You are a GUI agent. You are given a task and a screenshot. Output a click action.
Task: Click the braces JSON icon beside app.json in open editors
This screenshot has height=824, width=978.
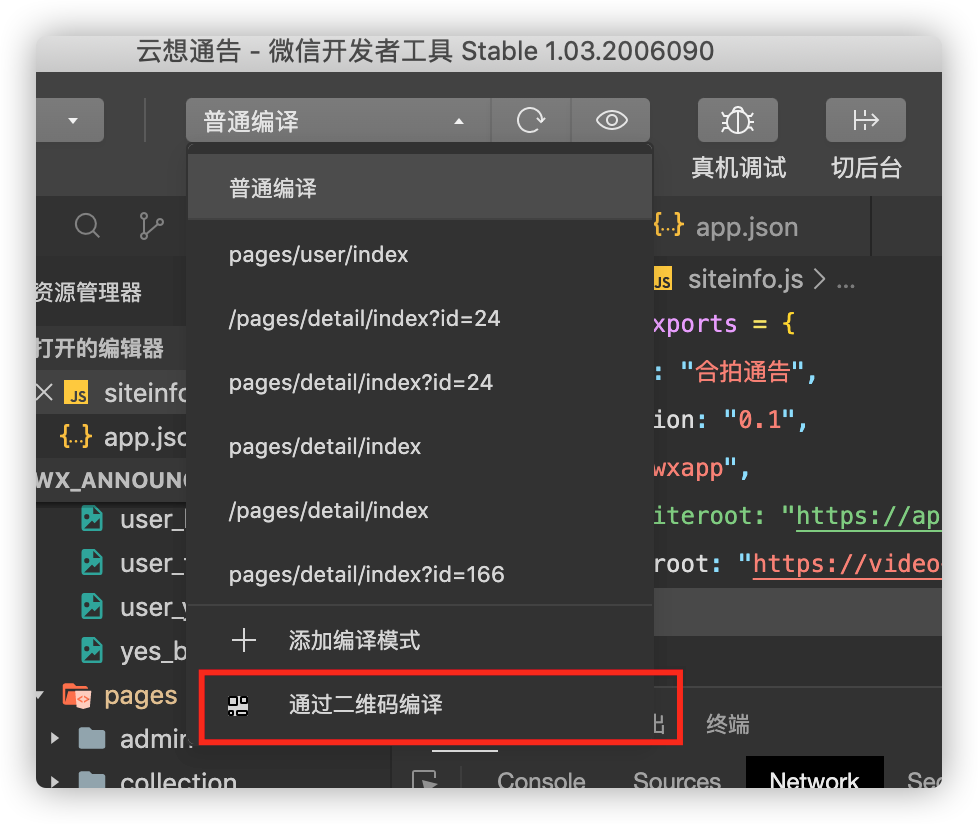[x=75, y=437]
